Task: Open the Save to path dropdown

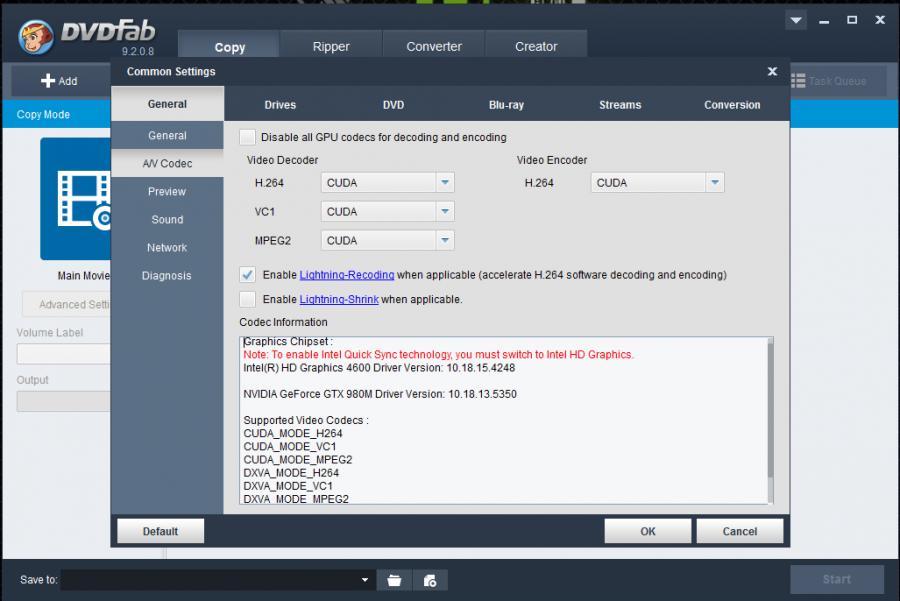Action: 364,580
